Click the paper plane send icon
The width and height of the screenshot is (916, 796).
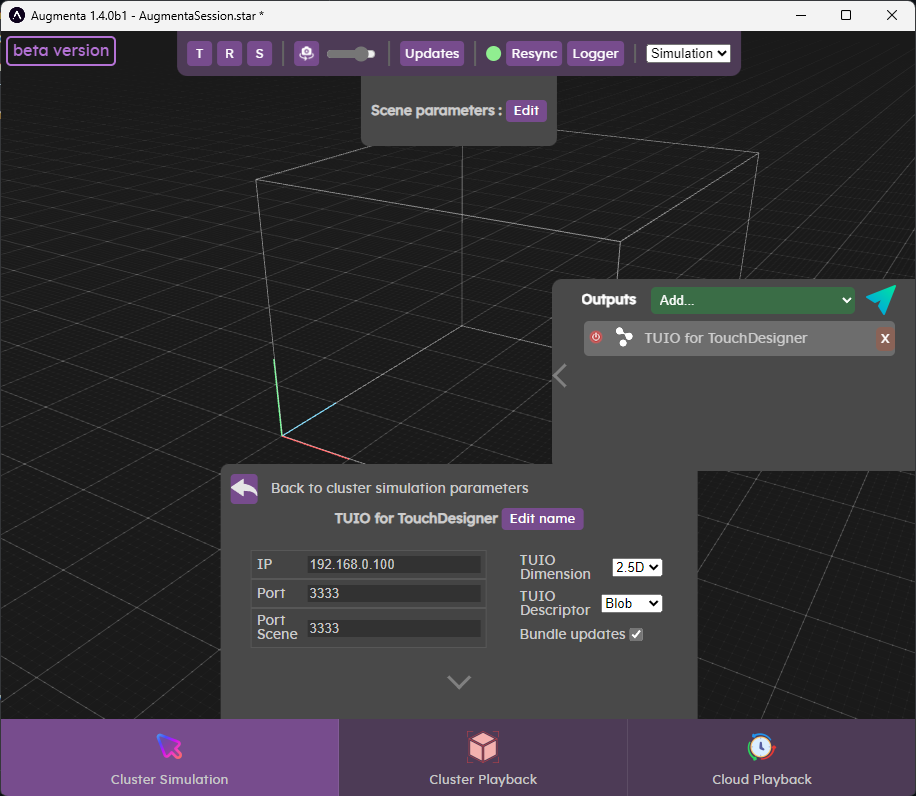(881, 299)
